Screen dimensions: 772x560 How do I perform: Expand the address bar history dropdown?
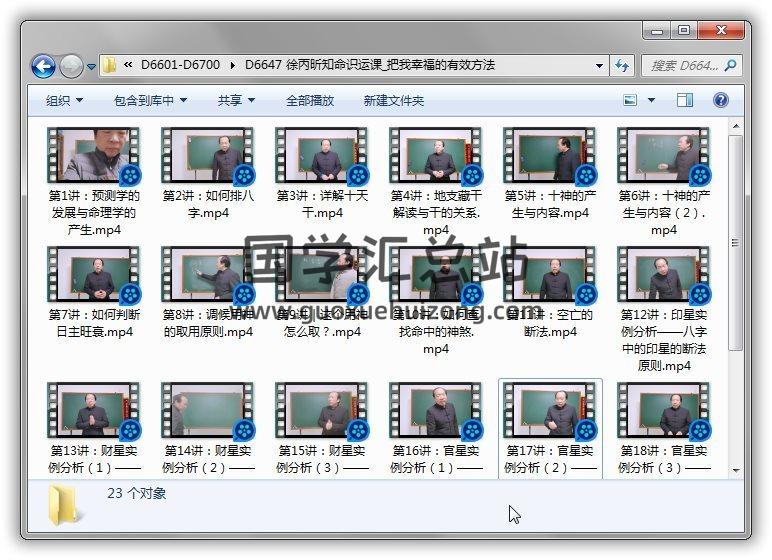pyautogui.click(x=599, y=66)
